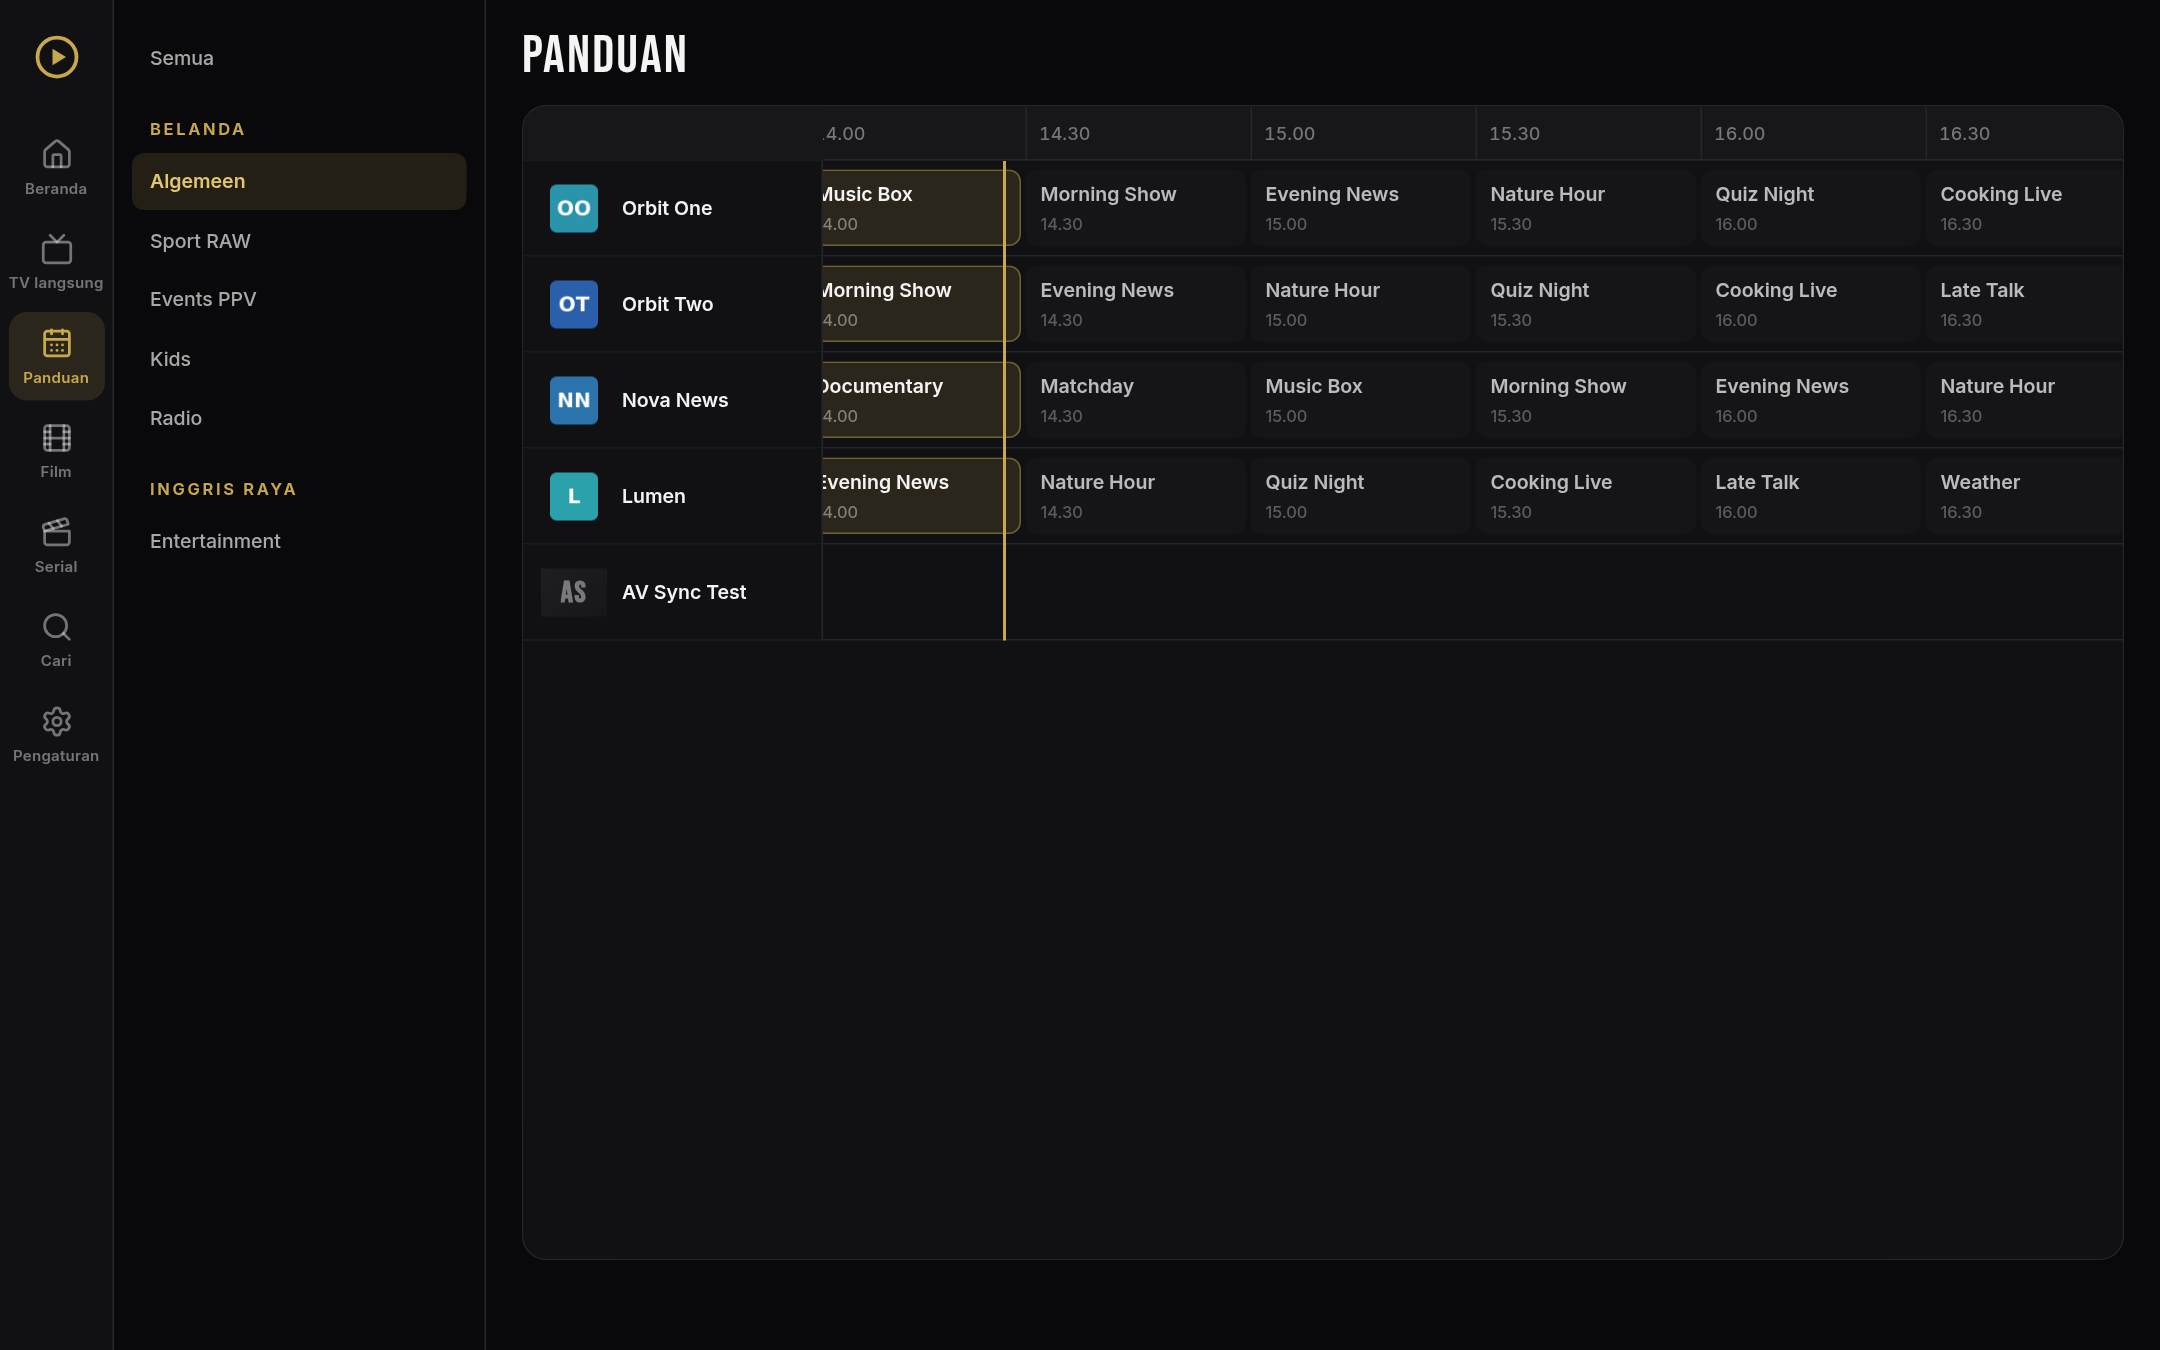
Task: Open Music Box on Orbit One
Action: 921,208
